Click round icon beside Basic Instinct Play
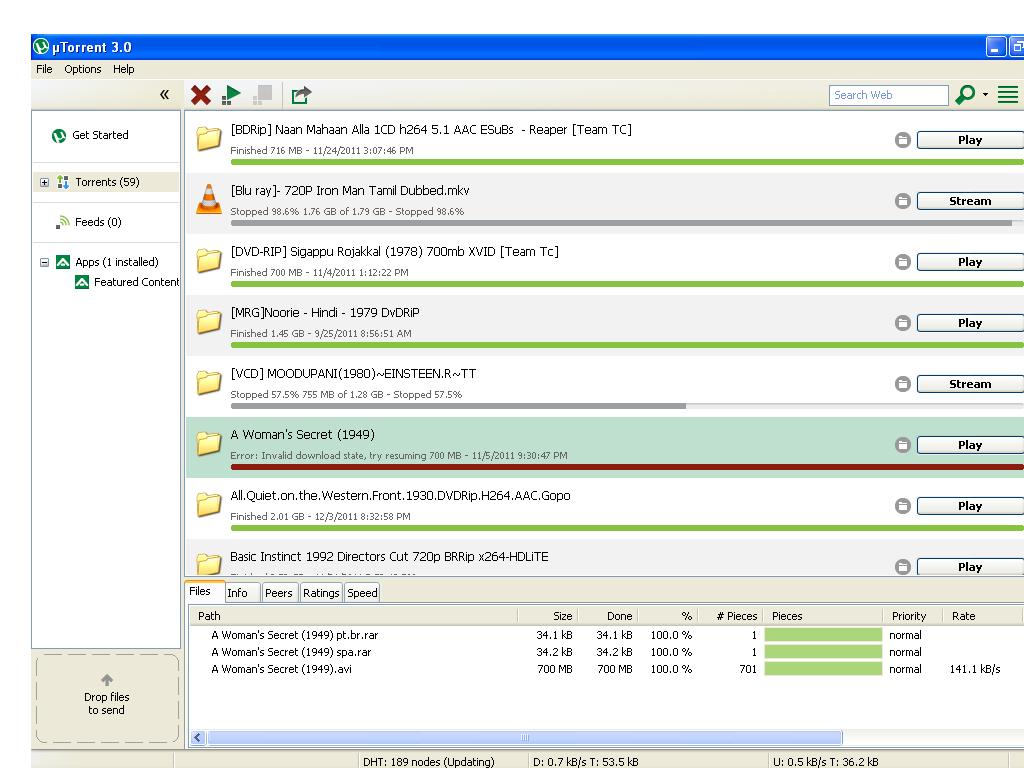This screenshot has height=768, width=1024. (903, 567)
